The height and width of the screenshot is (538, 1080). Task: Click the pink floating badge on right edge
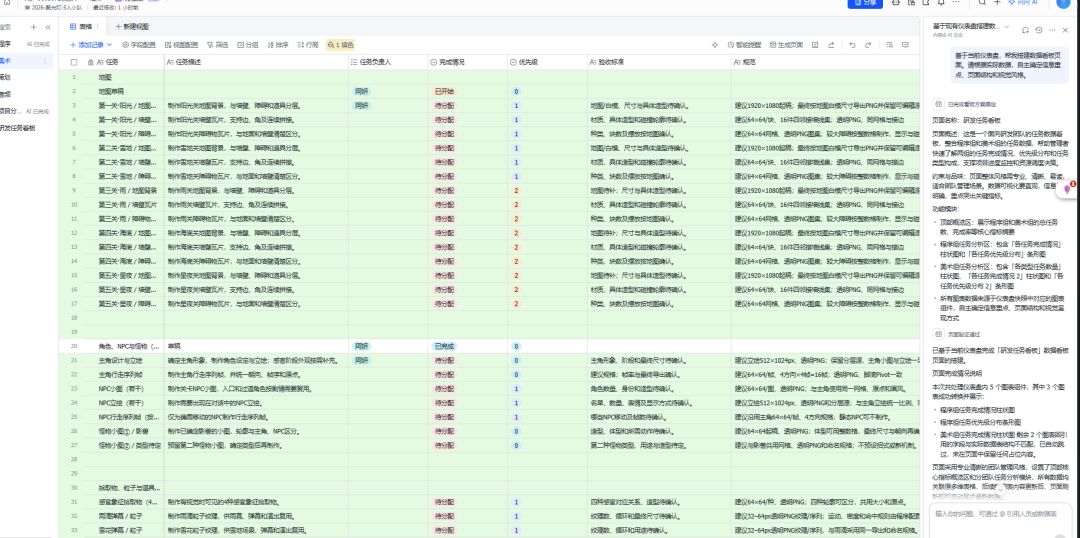[1068, 188]
